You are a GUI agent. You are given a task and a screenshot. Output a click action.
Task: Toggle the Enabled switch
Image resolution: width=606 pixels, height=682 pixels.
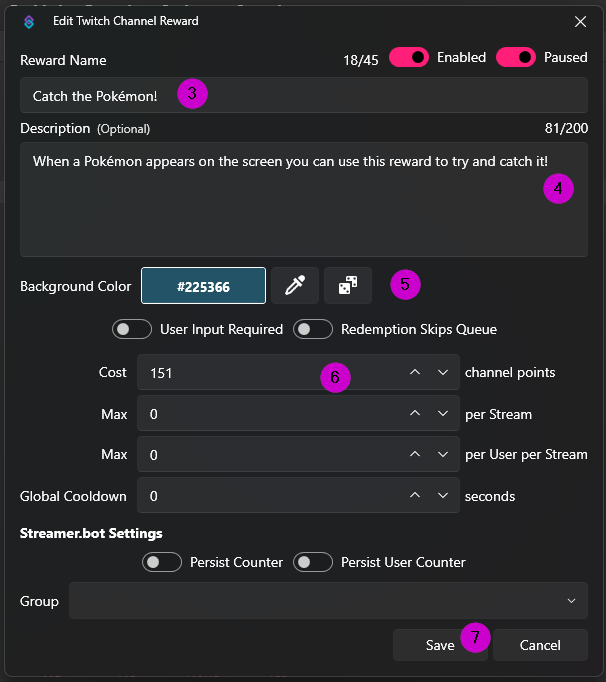pos(409,57)
